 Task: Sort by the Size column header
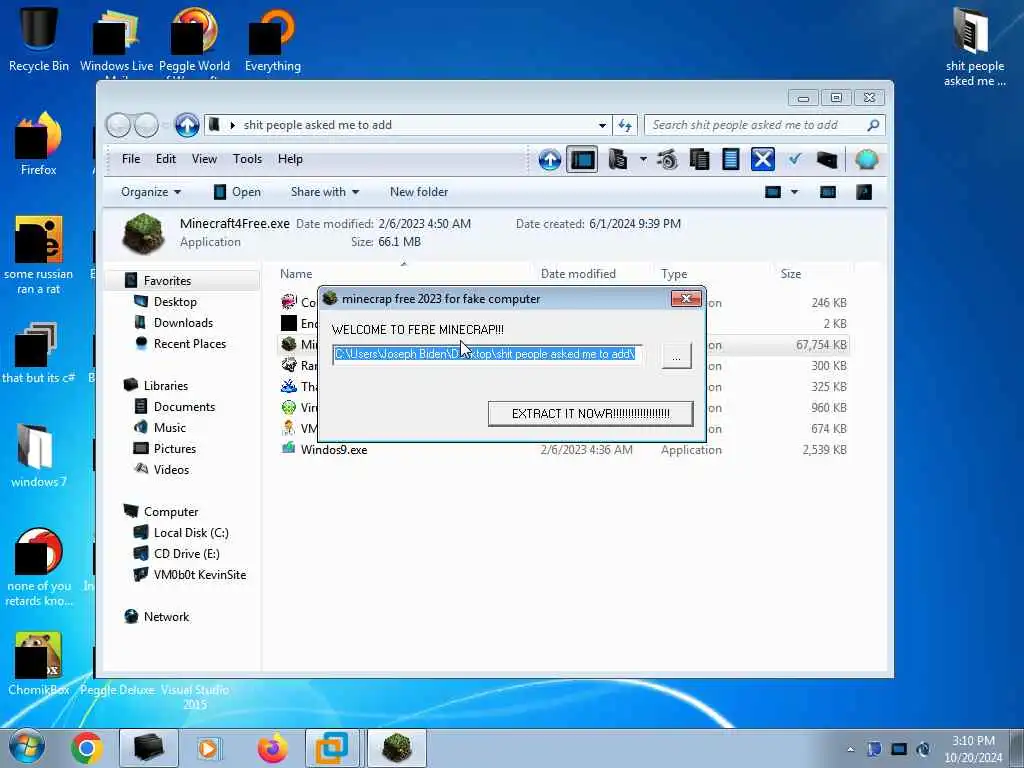(791, 274)
